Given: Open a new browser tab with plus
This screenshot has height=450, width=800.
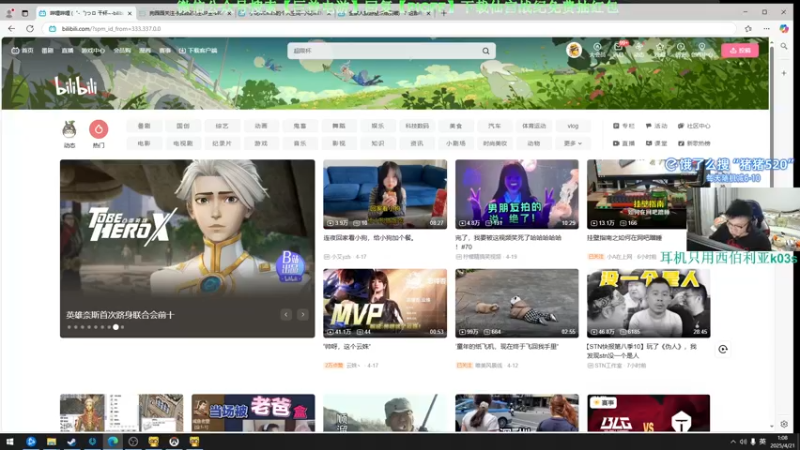Looking at the screenshot, I should point(443,13).
